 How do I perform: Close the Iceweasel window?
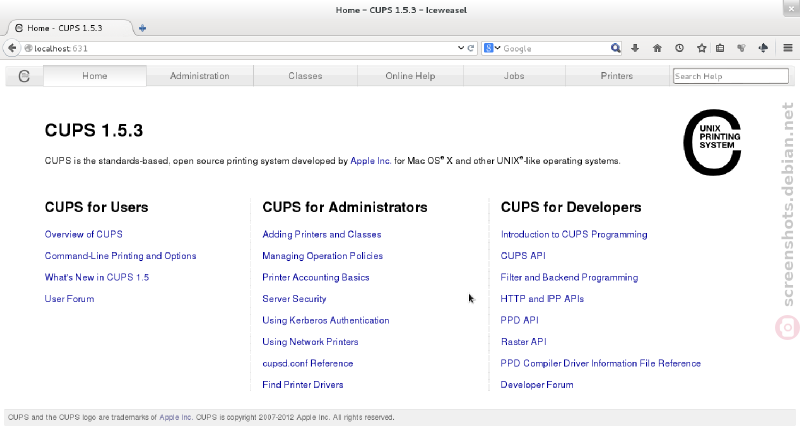tap(791, 9)
